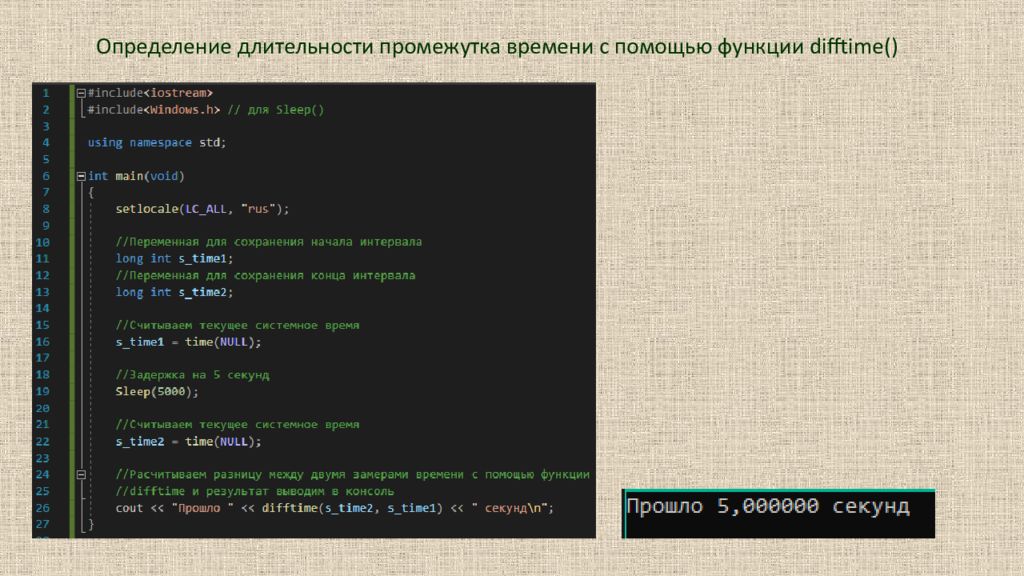Screen dimensions: 1024x576
Task: Place cursor on 'using namespace std;' line
Action: coord(156,142)
